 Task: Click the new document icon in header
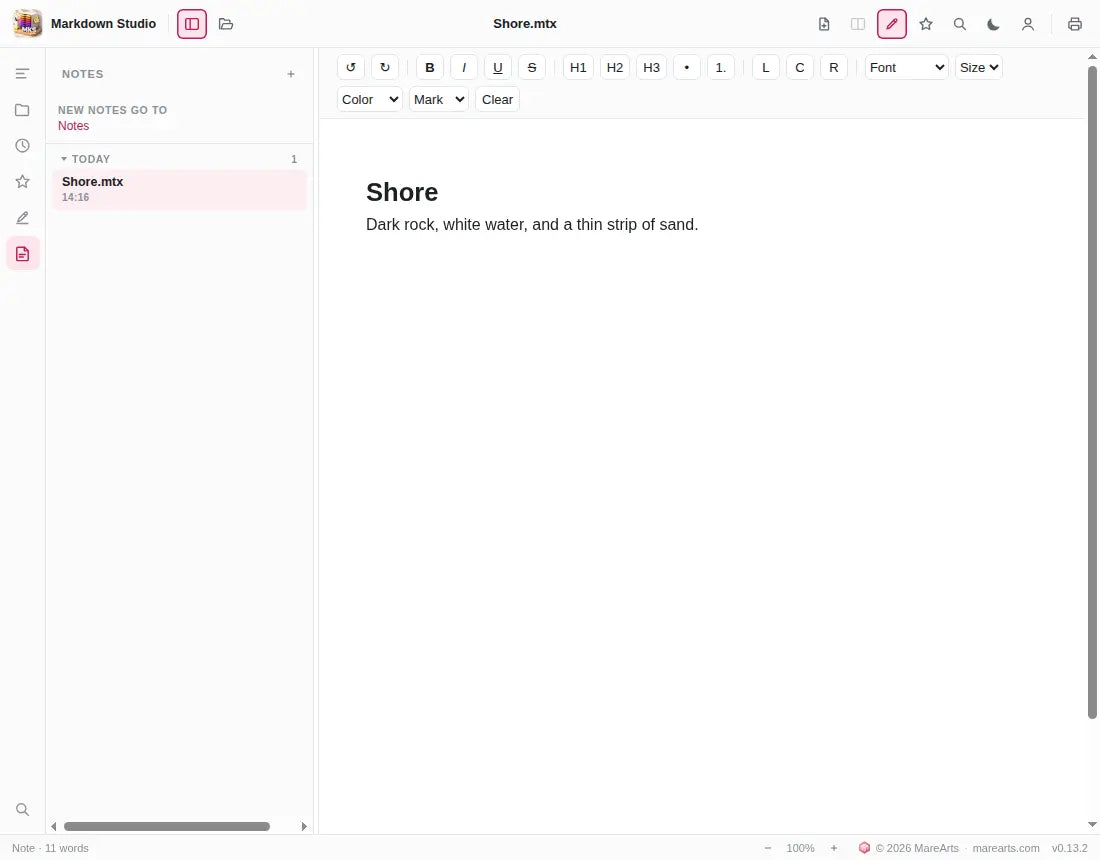(x=824, y=24)
